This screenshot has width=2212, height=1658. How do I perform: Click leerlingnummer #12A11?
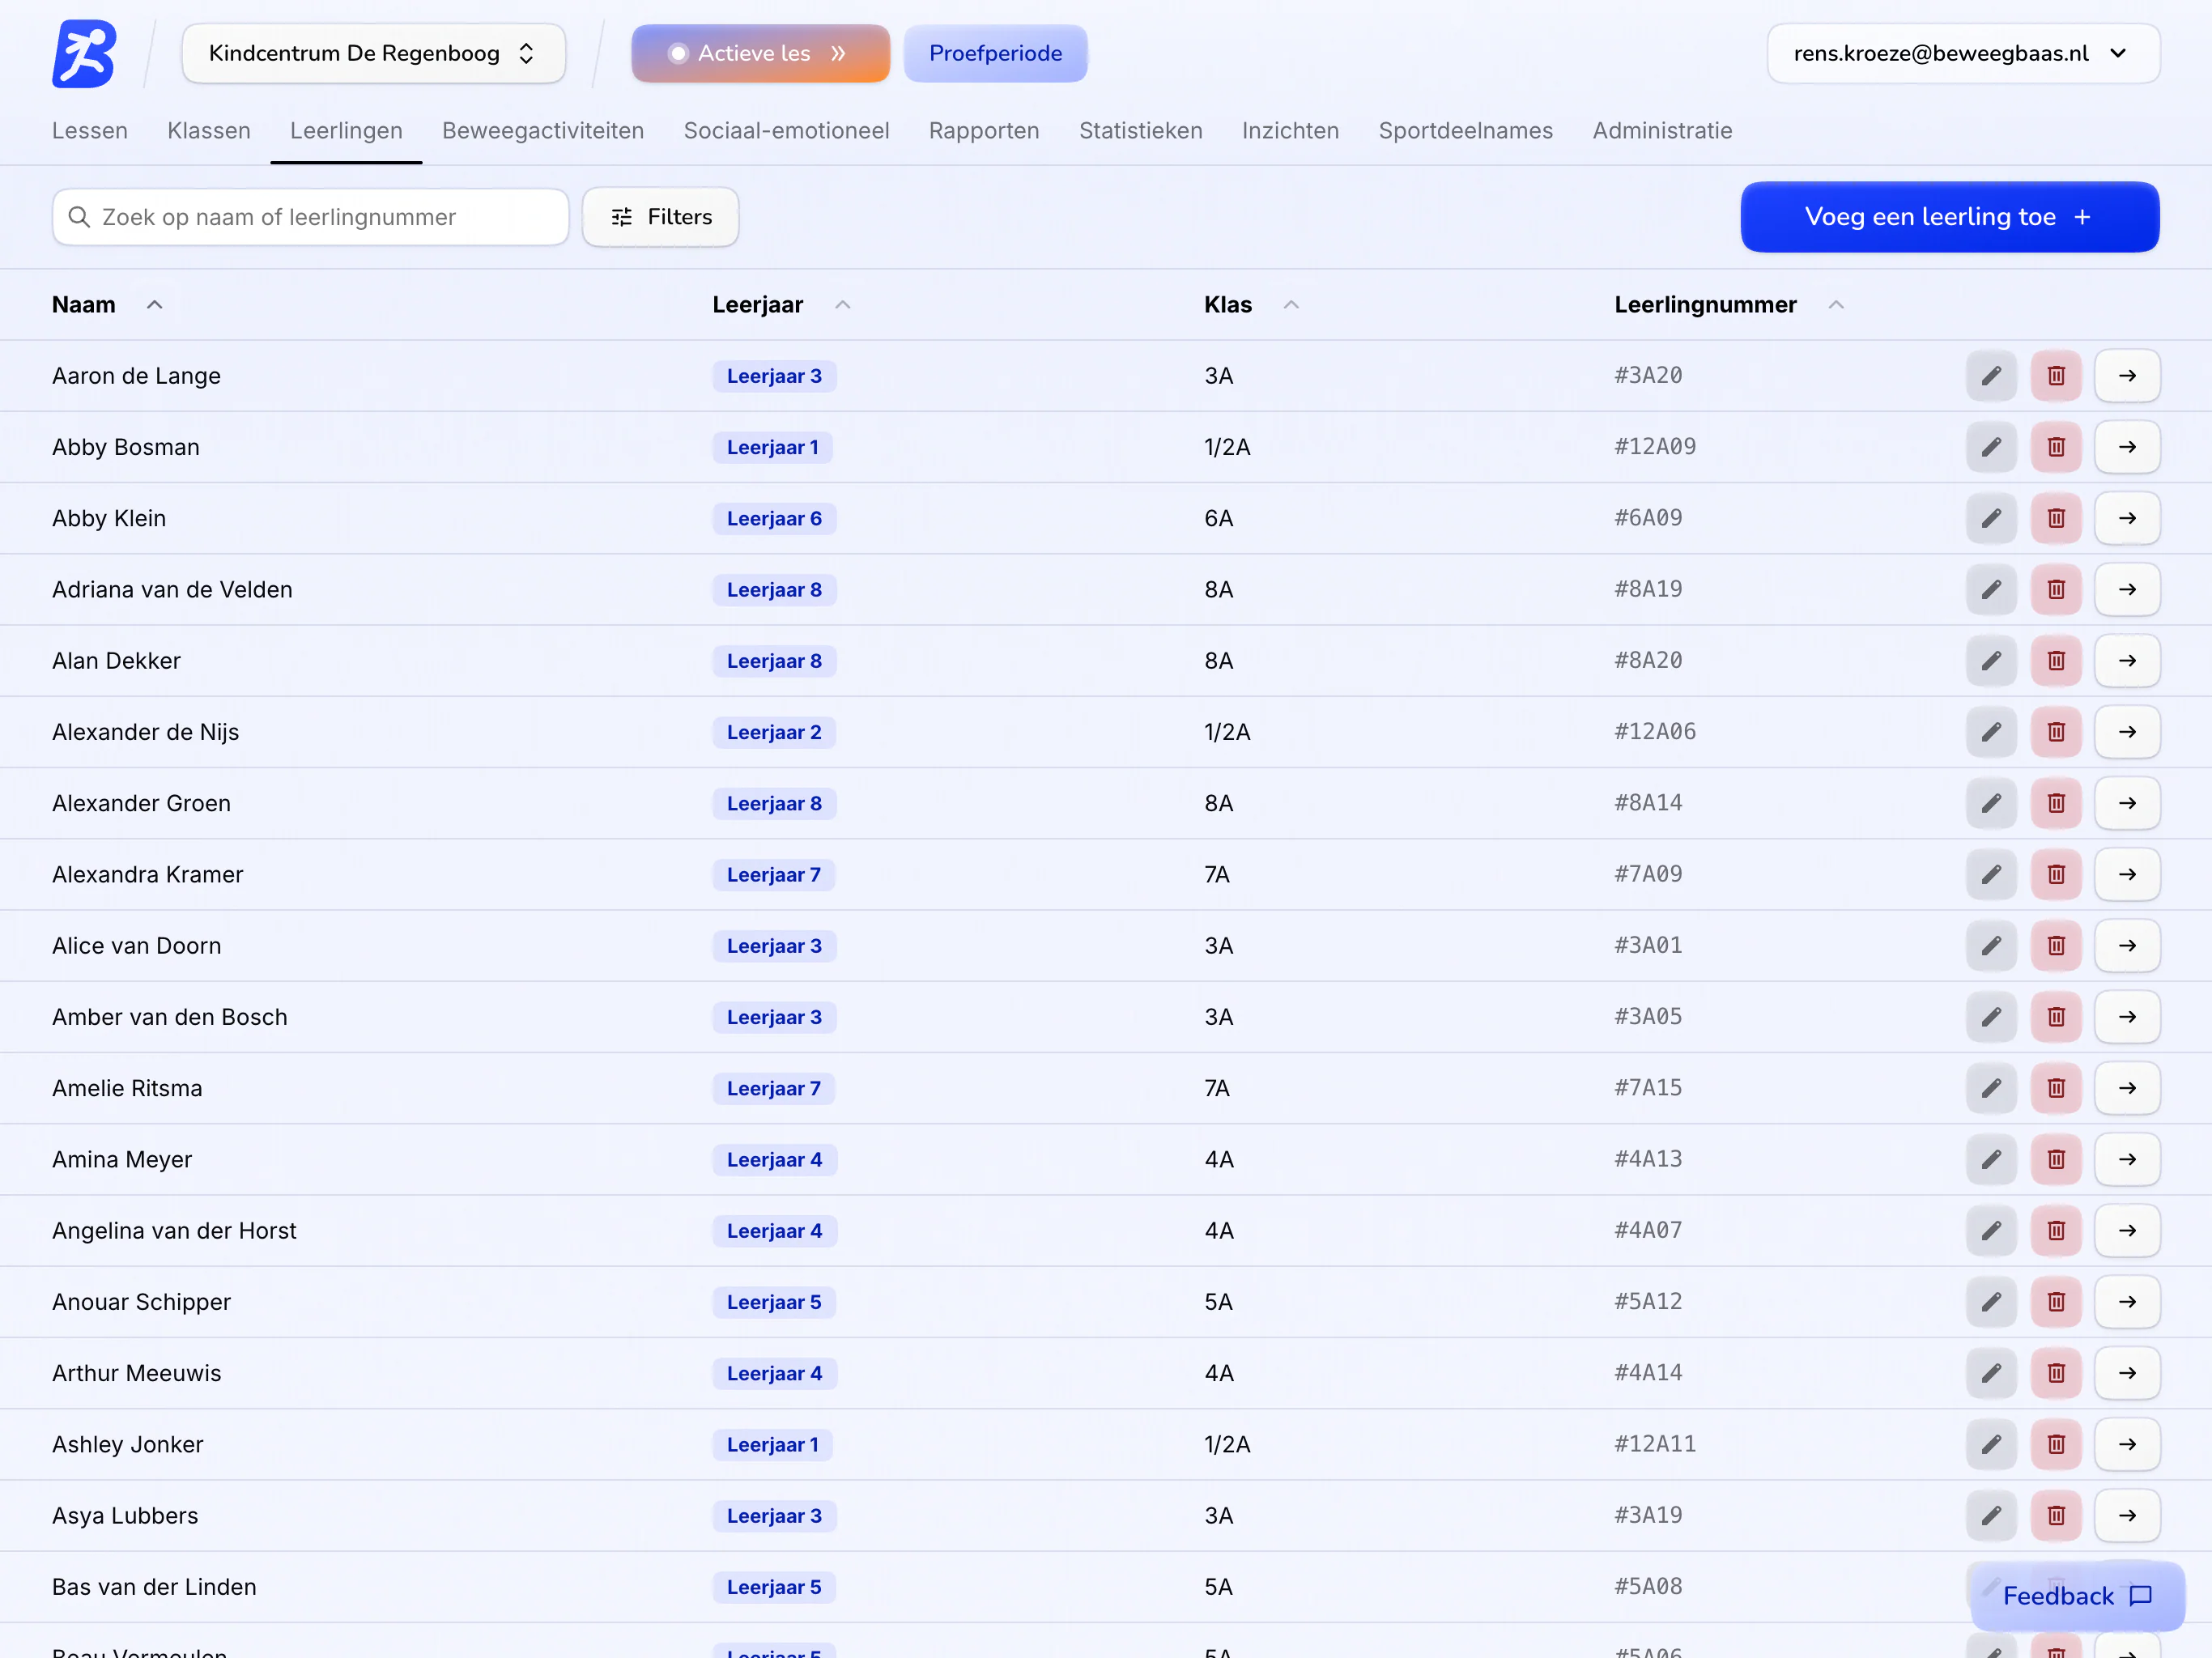click(x=1655, y=1444)
